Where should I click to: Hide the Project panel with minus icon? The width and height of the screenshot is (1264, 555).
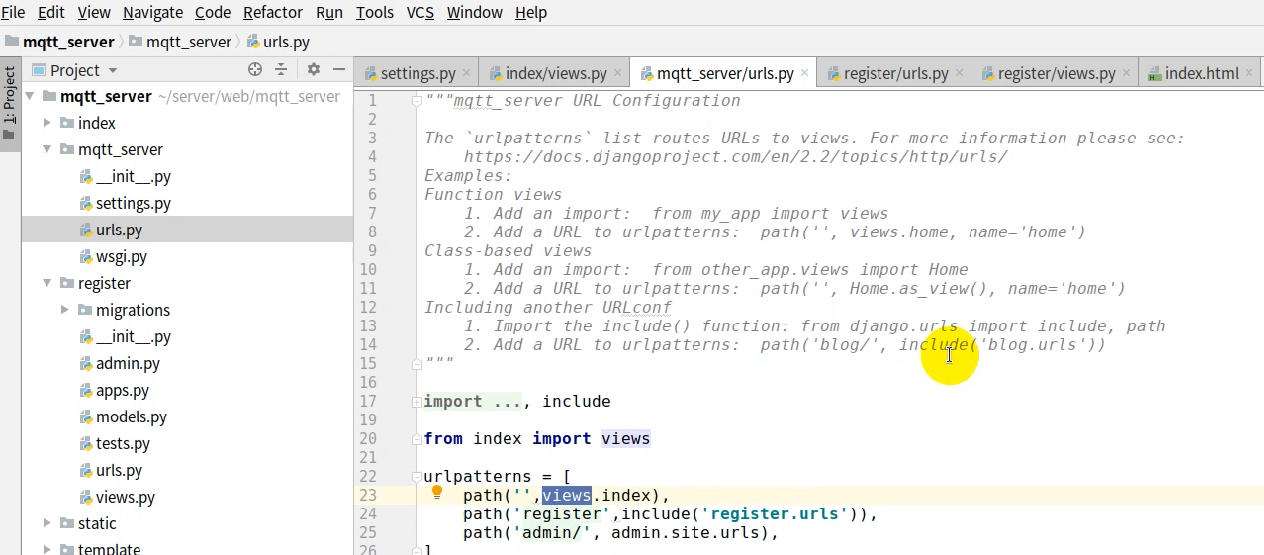pos(339,70)
